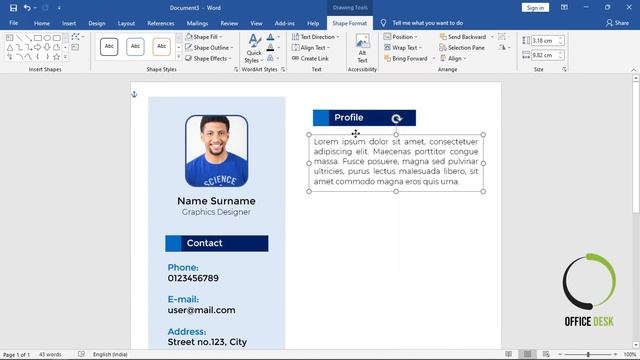
Task: Switch to the Home tab
Action: coord(42,23)
